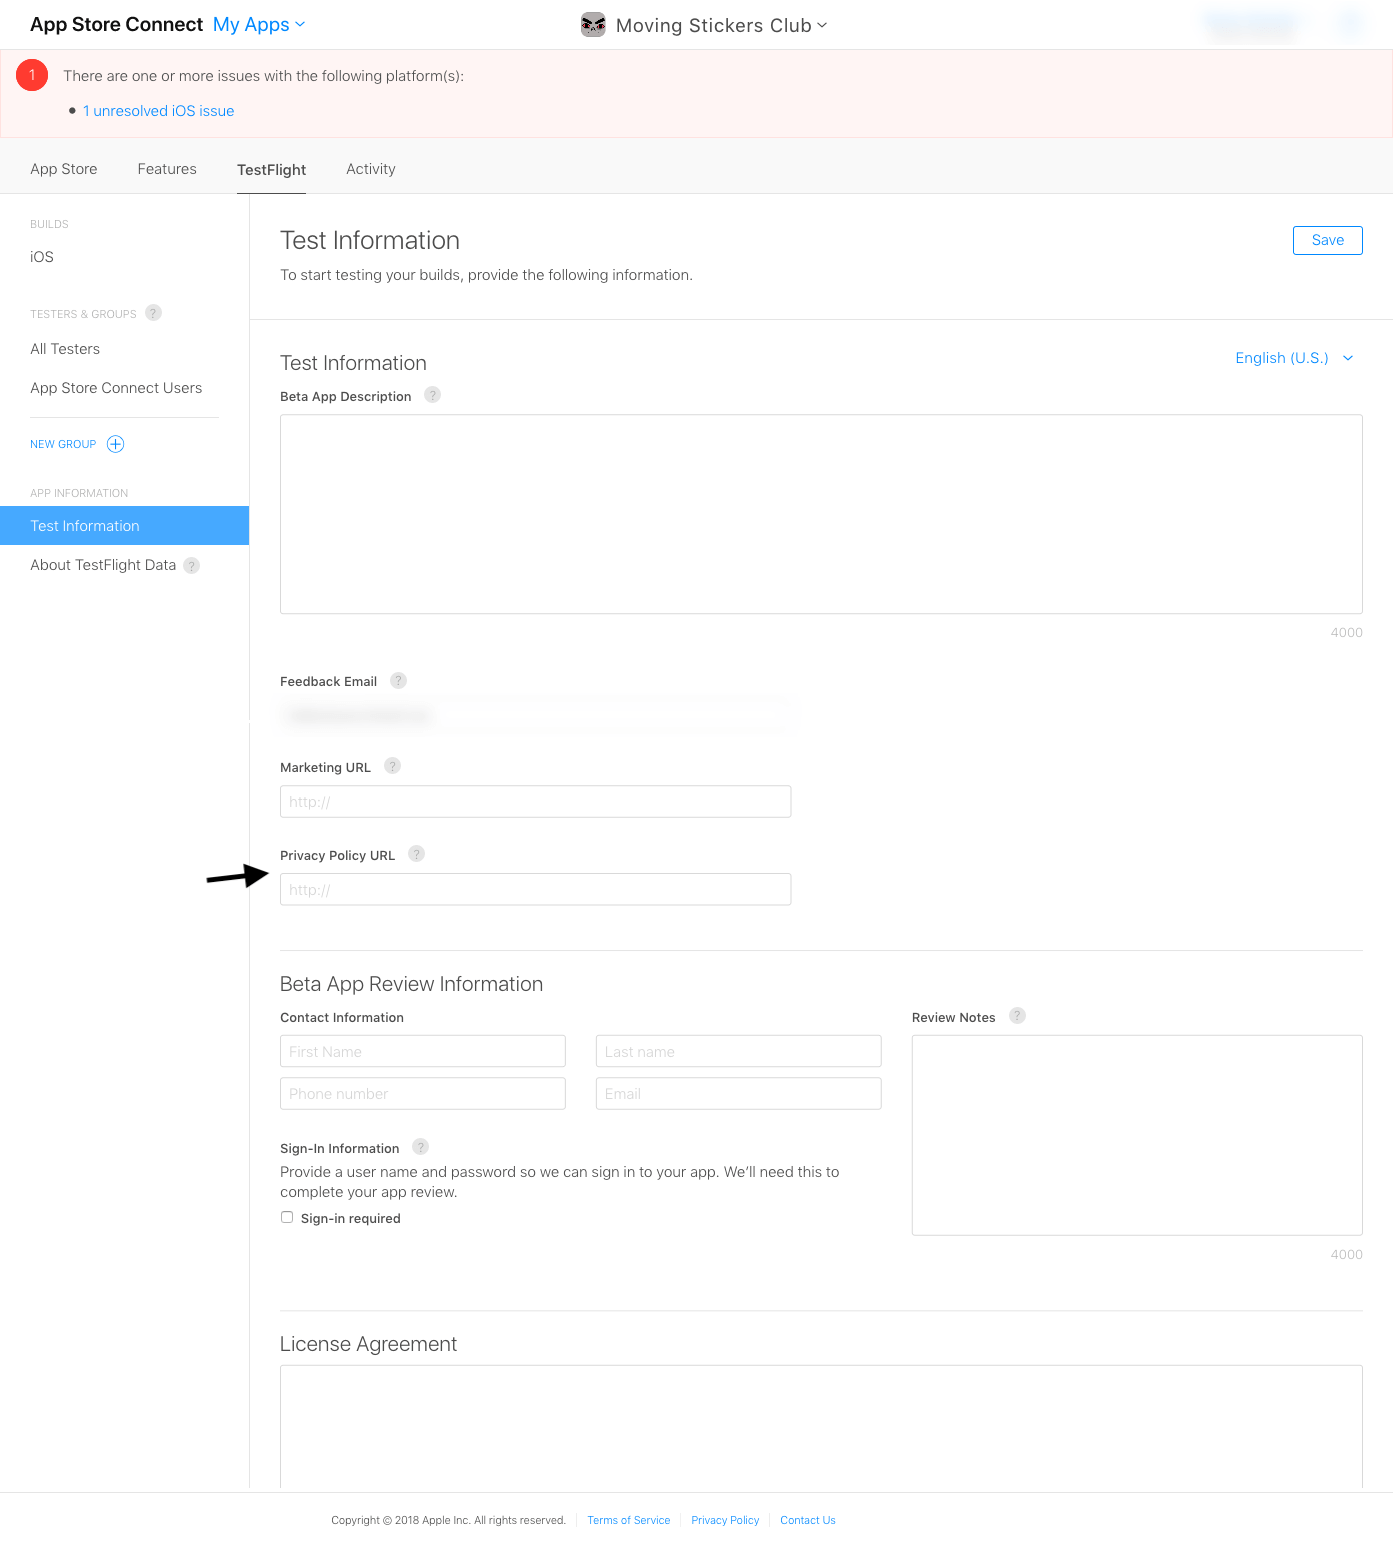Open the Sign-In Information help icon
Image resolution: width=1393 pixels, height=1554 pixels.
(420, 1147)
